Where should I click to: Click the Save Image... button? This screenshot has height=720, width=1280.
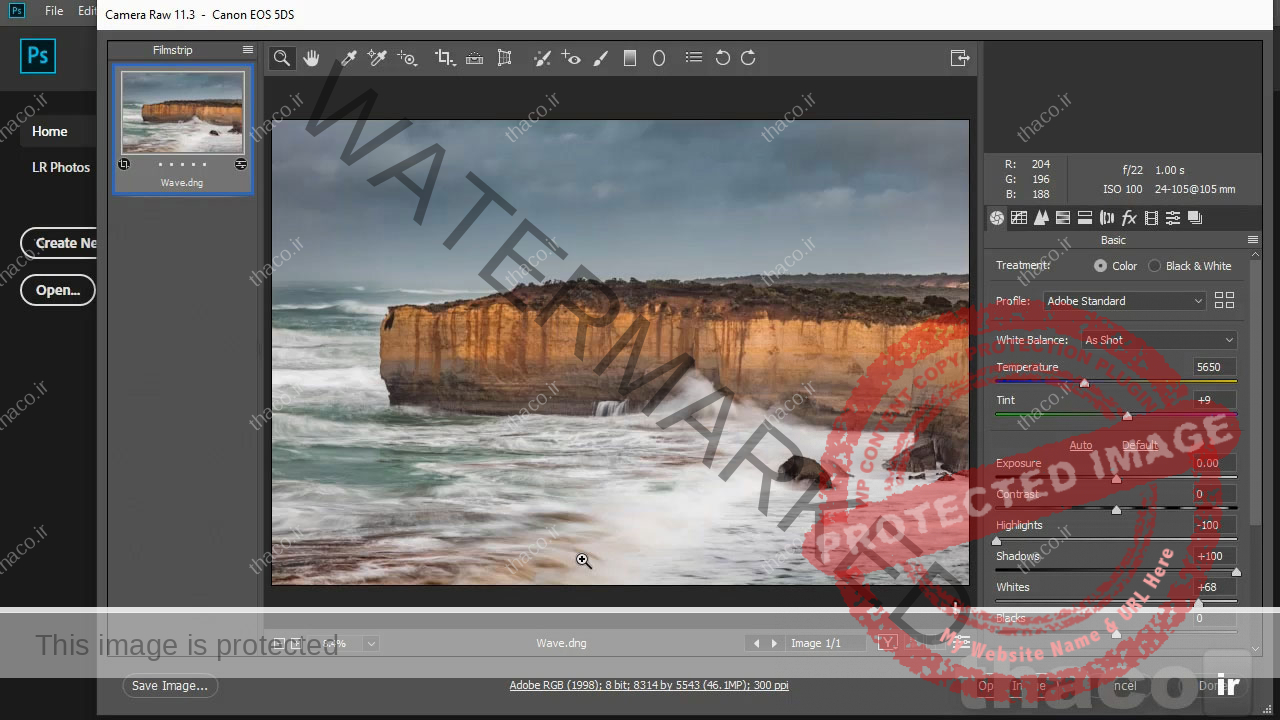(x=170, y=685)
